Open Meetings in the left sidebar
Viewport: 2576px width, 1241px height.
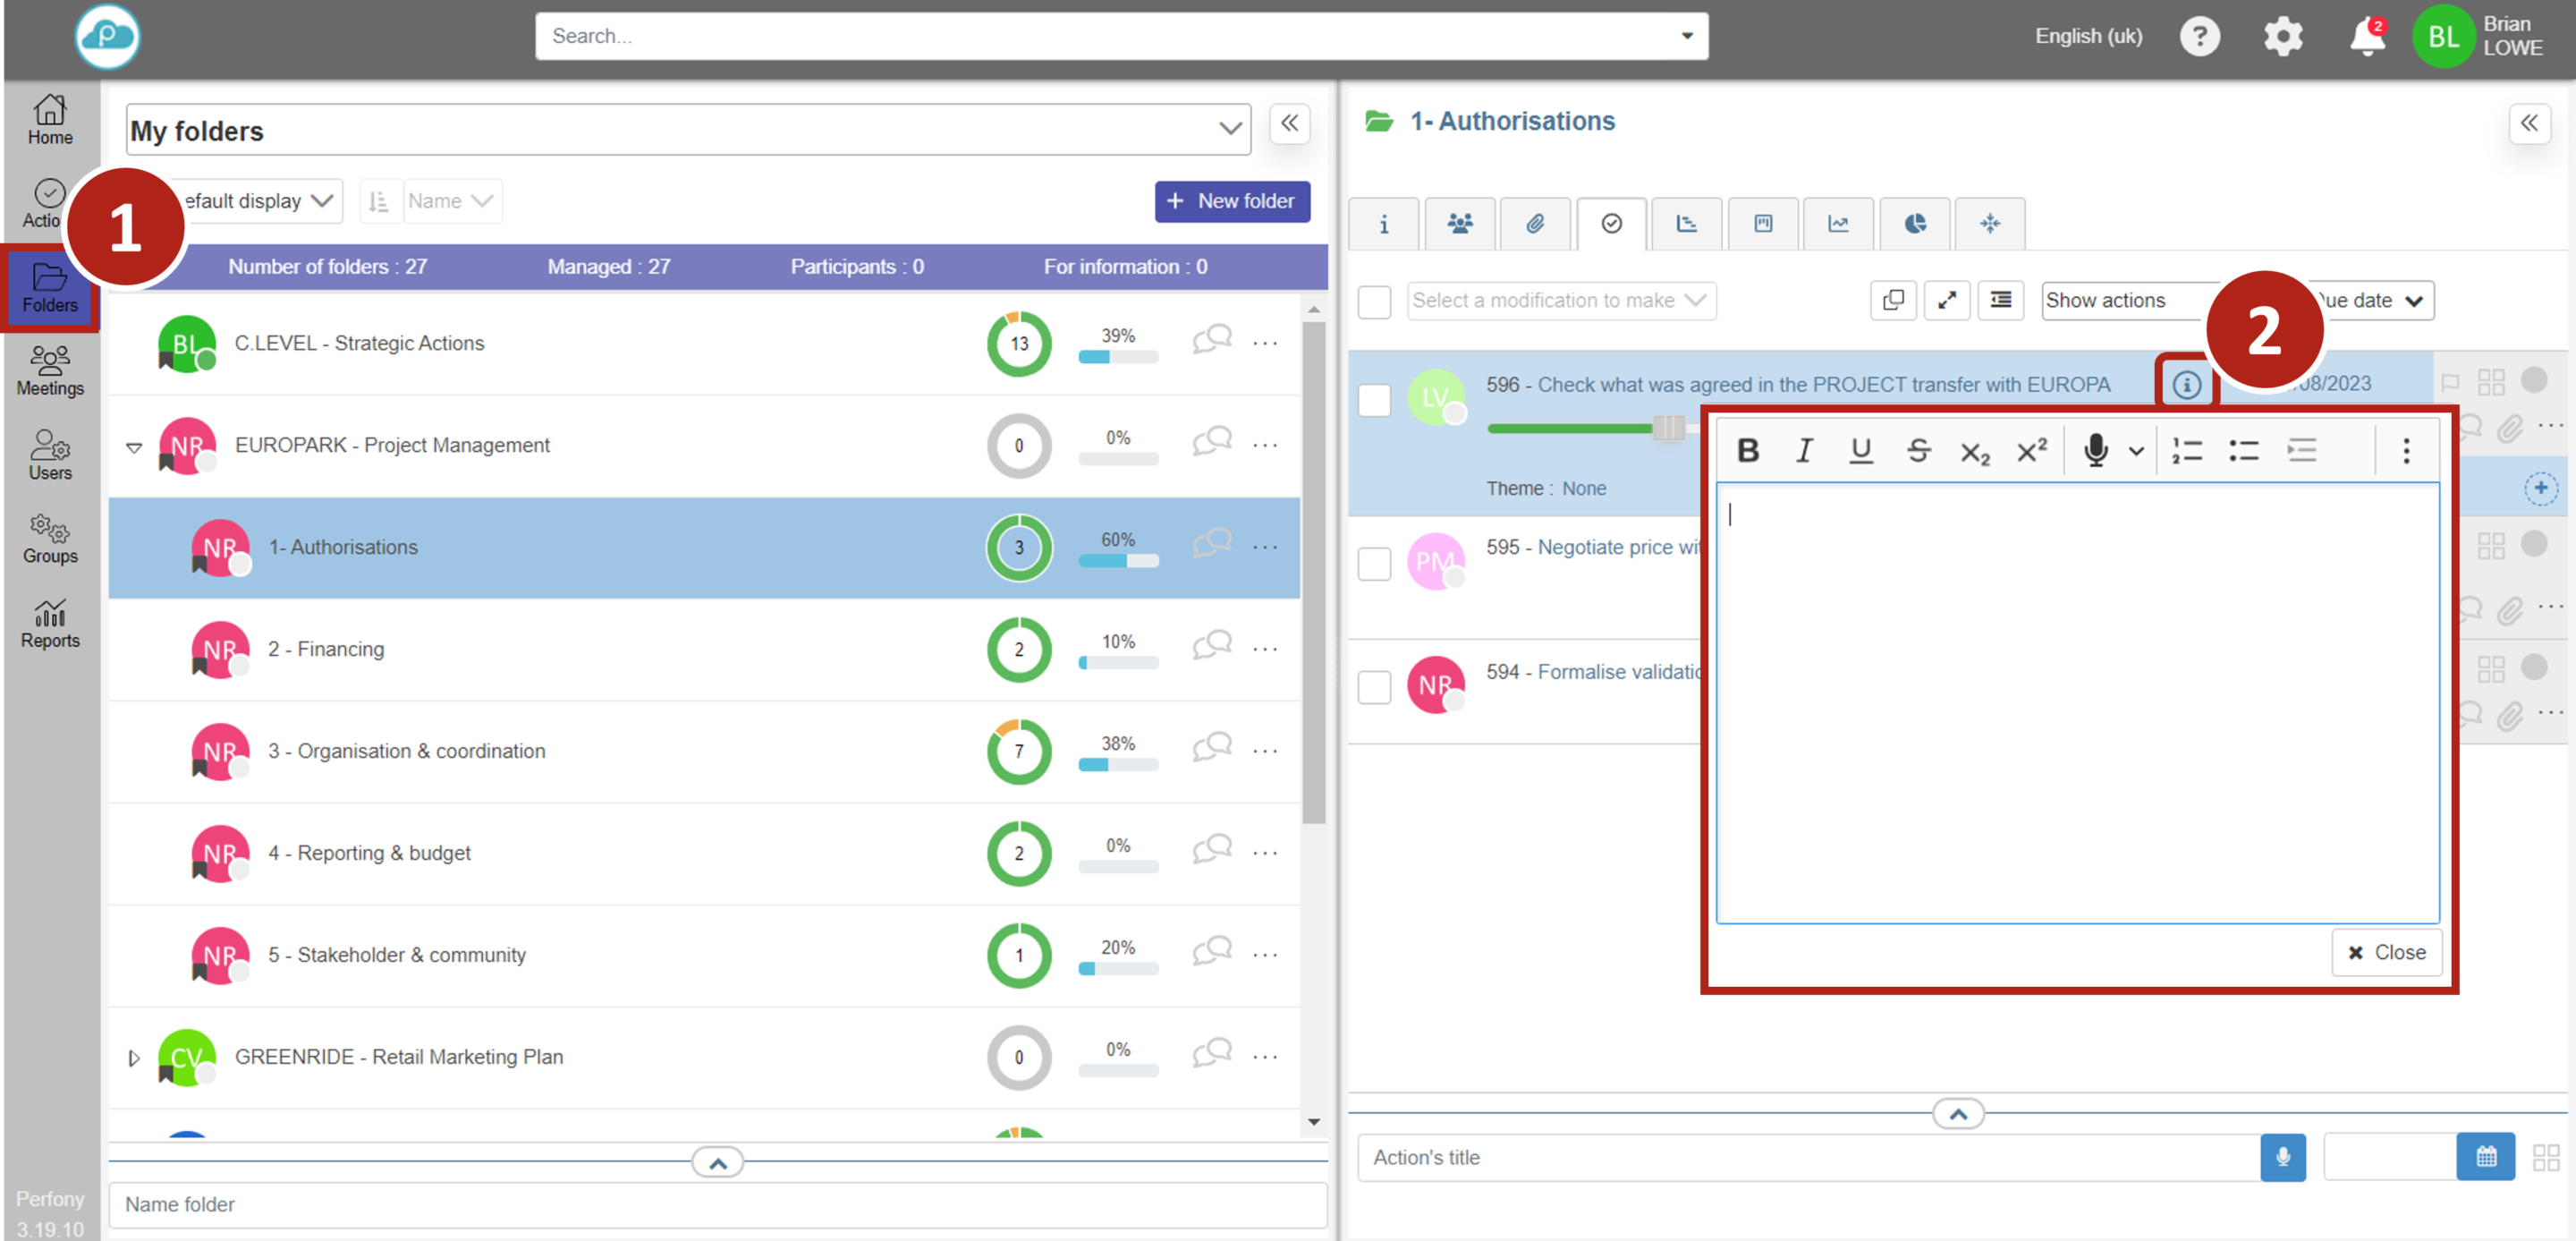pos(50,371)
